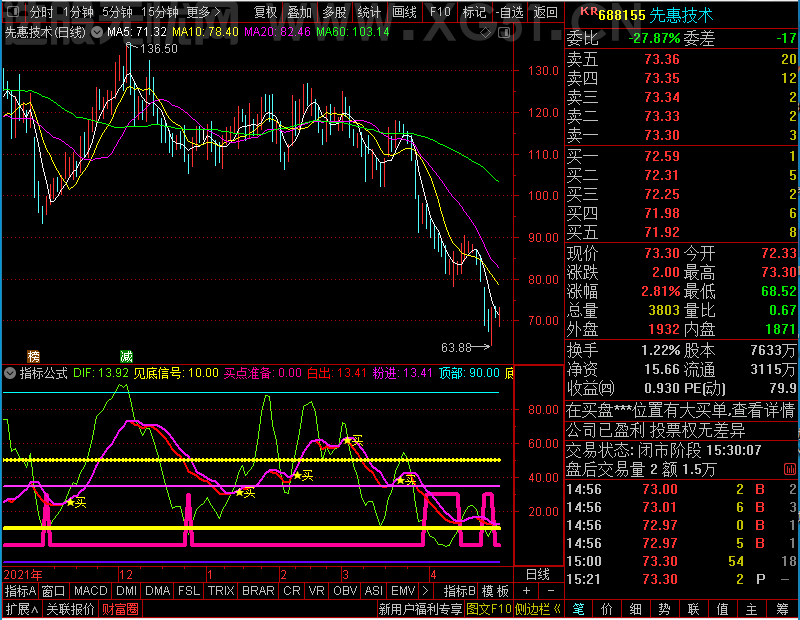This screenshot has width=800, height=620.
Task: Switch indicator to TRIX
Action: (x=221, y=591)
